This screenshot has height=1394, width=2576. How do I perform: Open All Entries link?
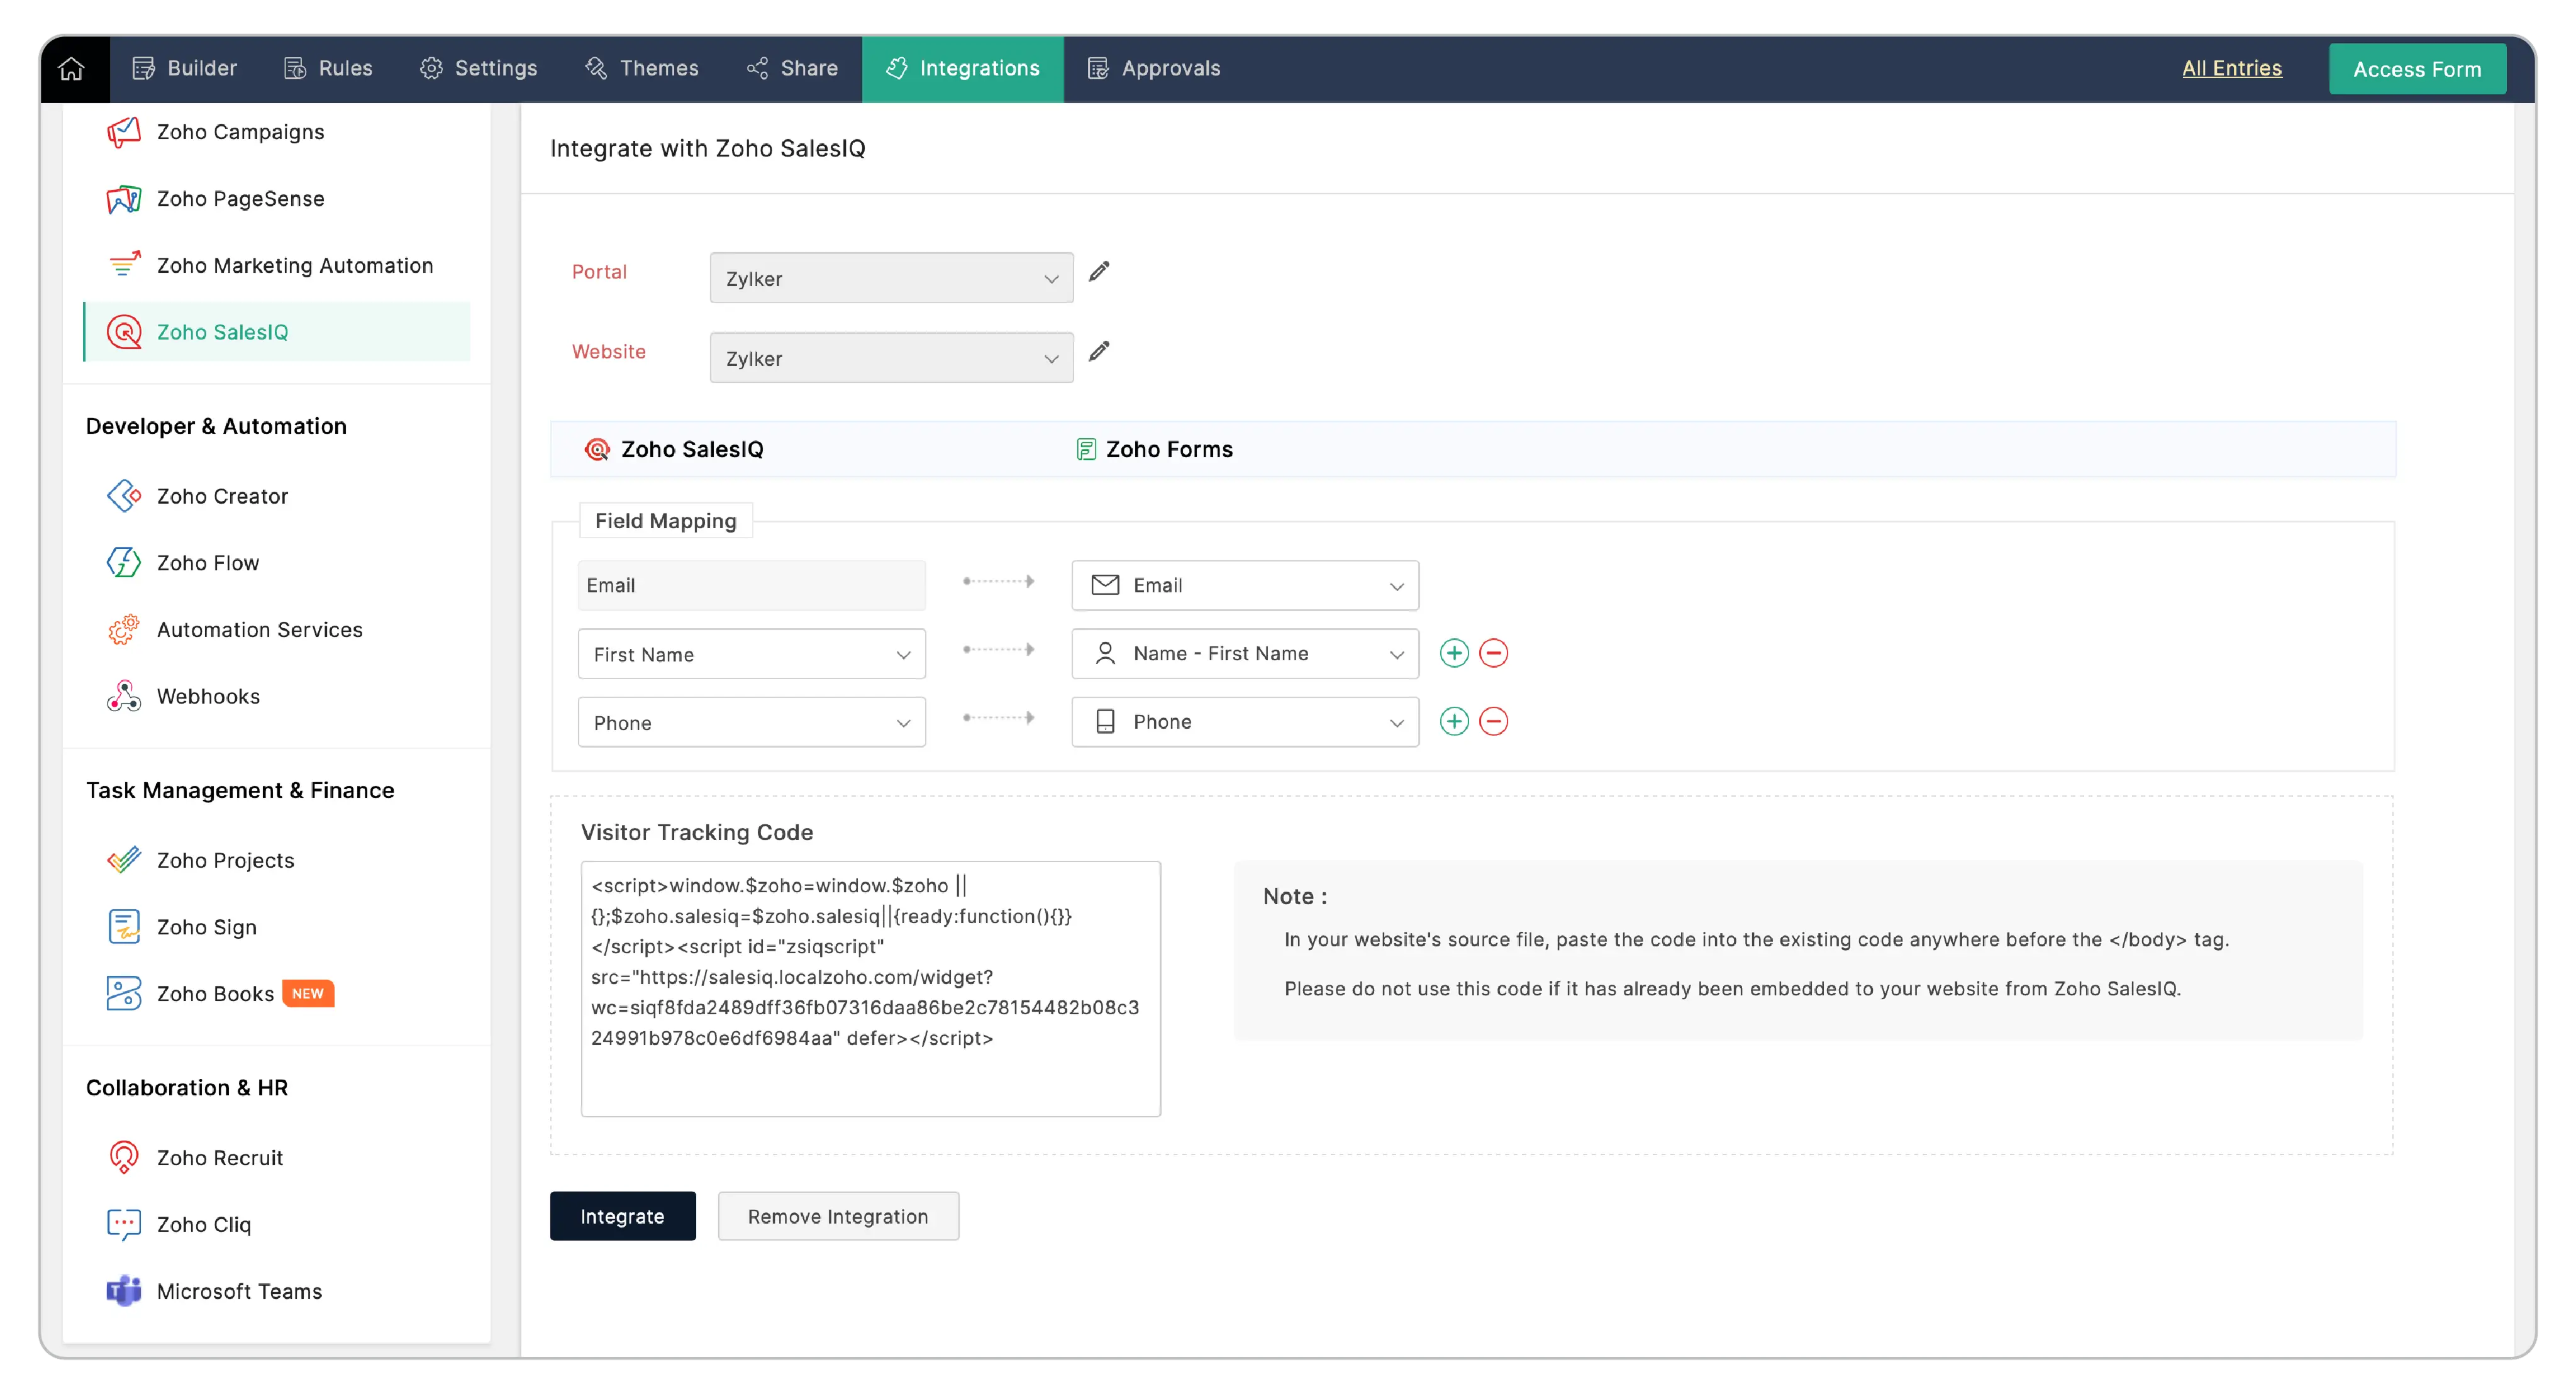2231,68
